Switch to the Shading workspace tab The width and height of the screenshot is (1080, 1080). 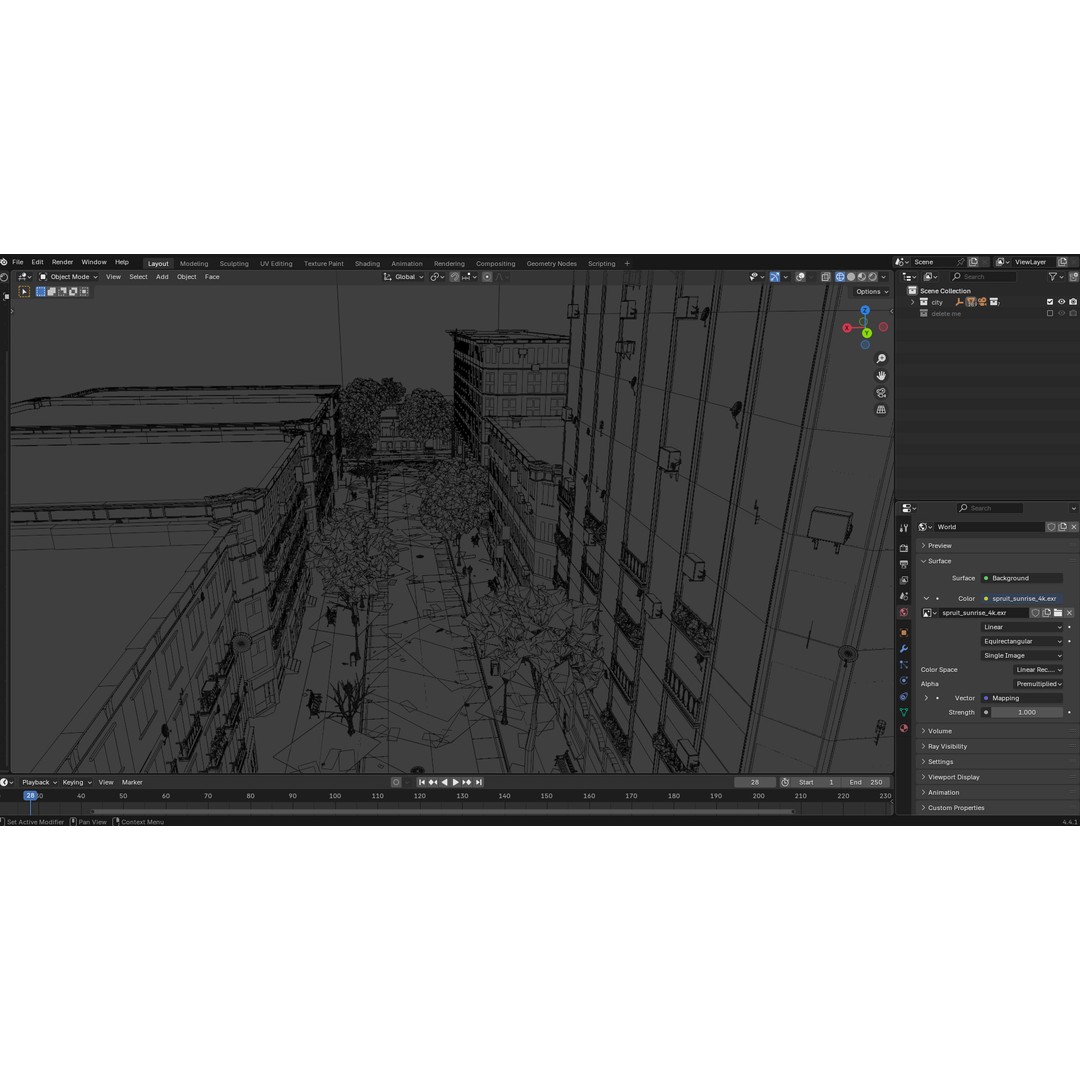coord(367,263)
